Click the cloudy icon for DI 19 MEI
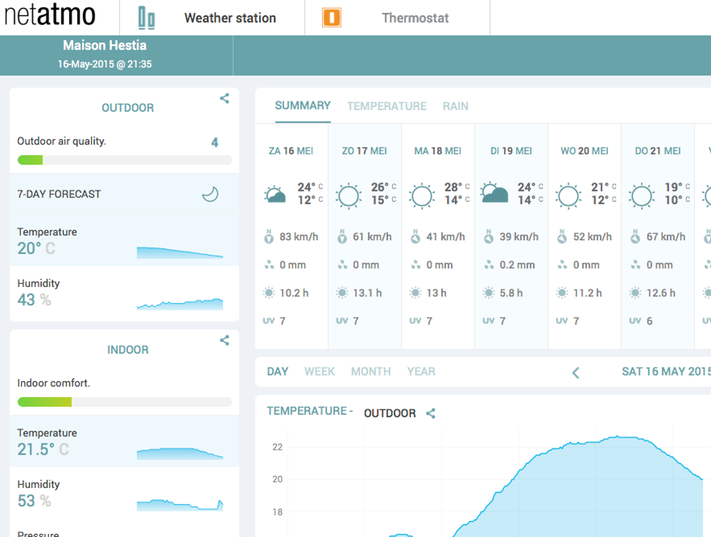 [x=495, y=193]
